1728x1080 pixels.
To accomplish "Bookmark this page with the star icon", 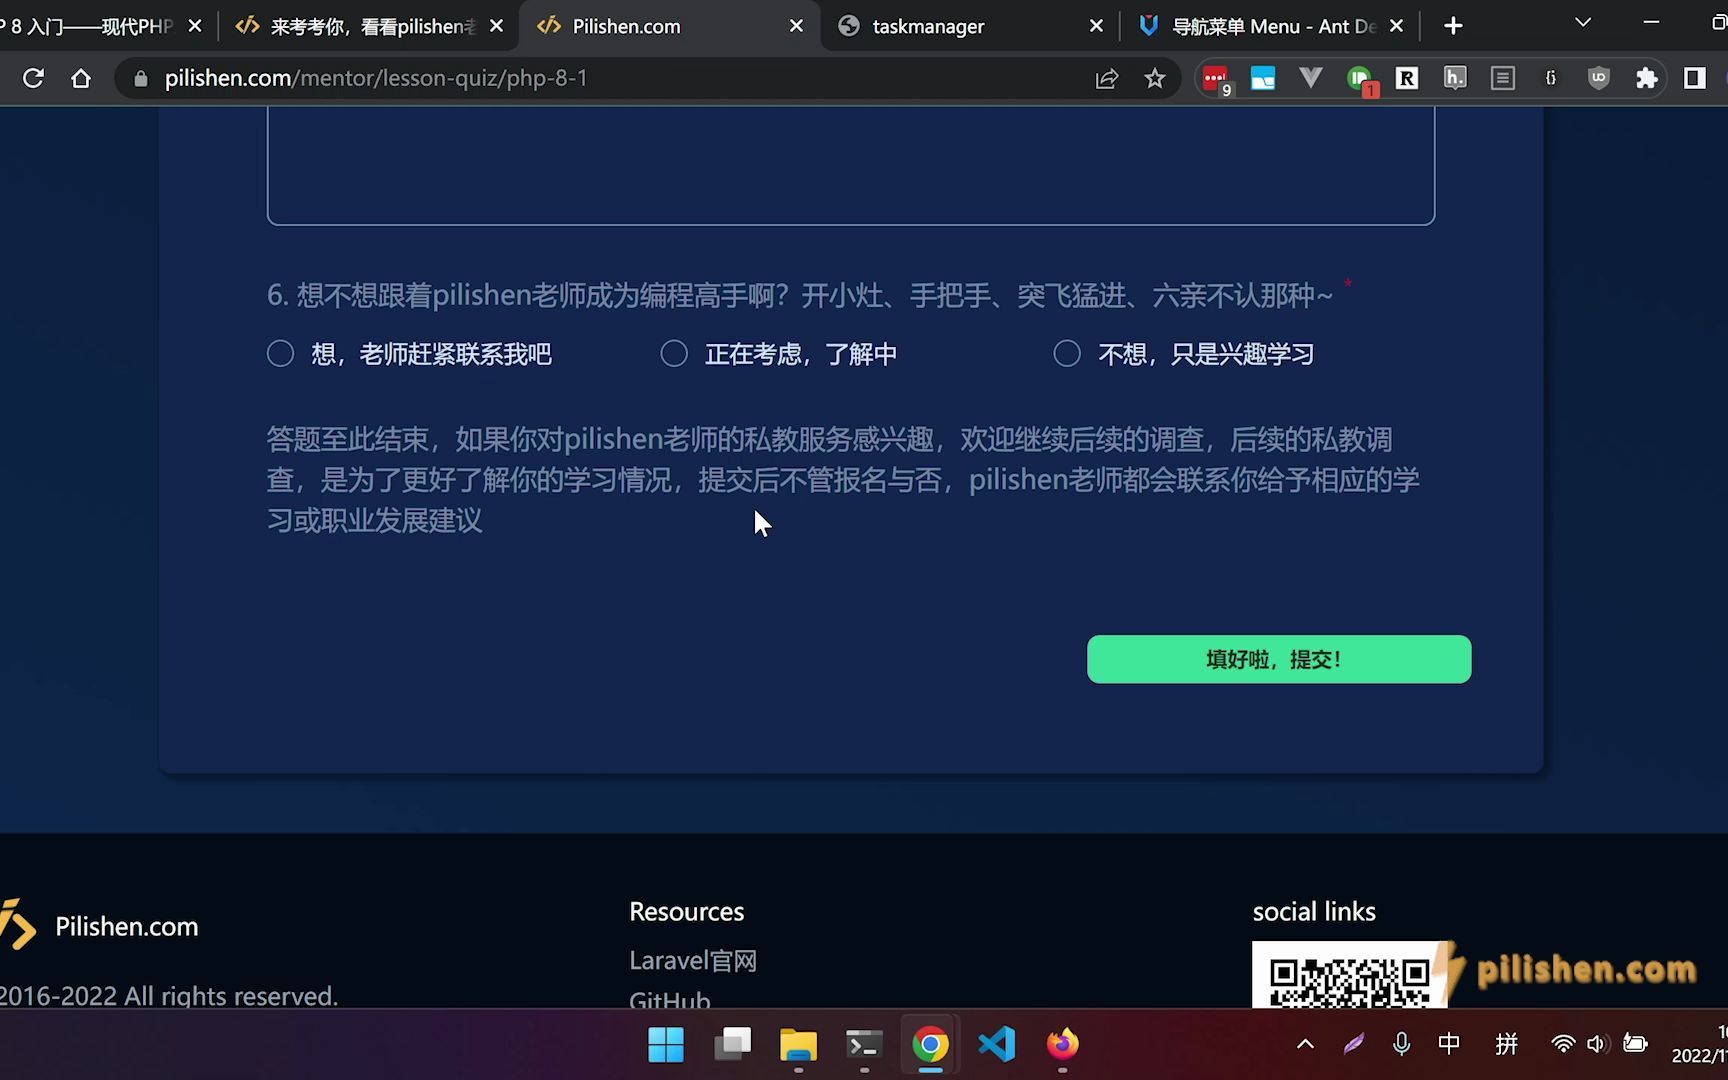I will point(1154,78).
